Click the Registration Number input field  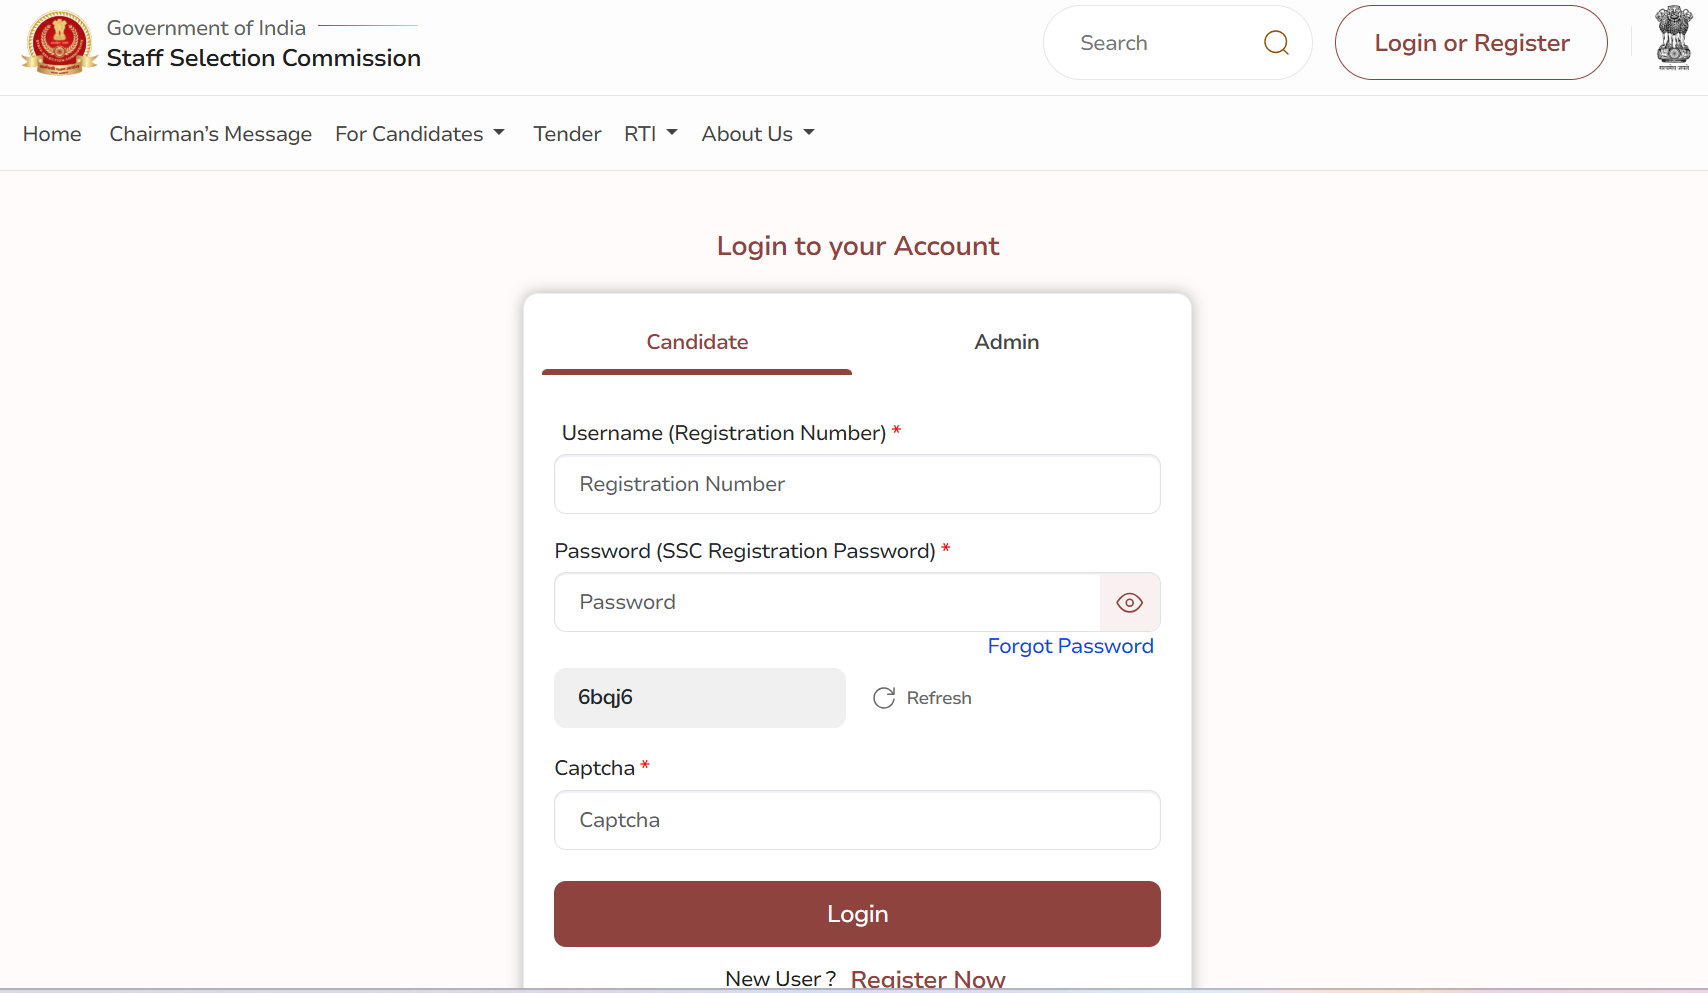click(x=856, y=484)
